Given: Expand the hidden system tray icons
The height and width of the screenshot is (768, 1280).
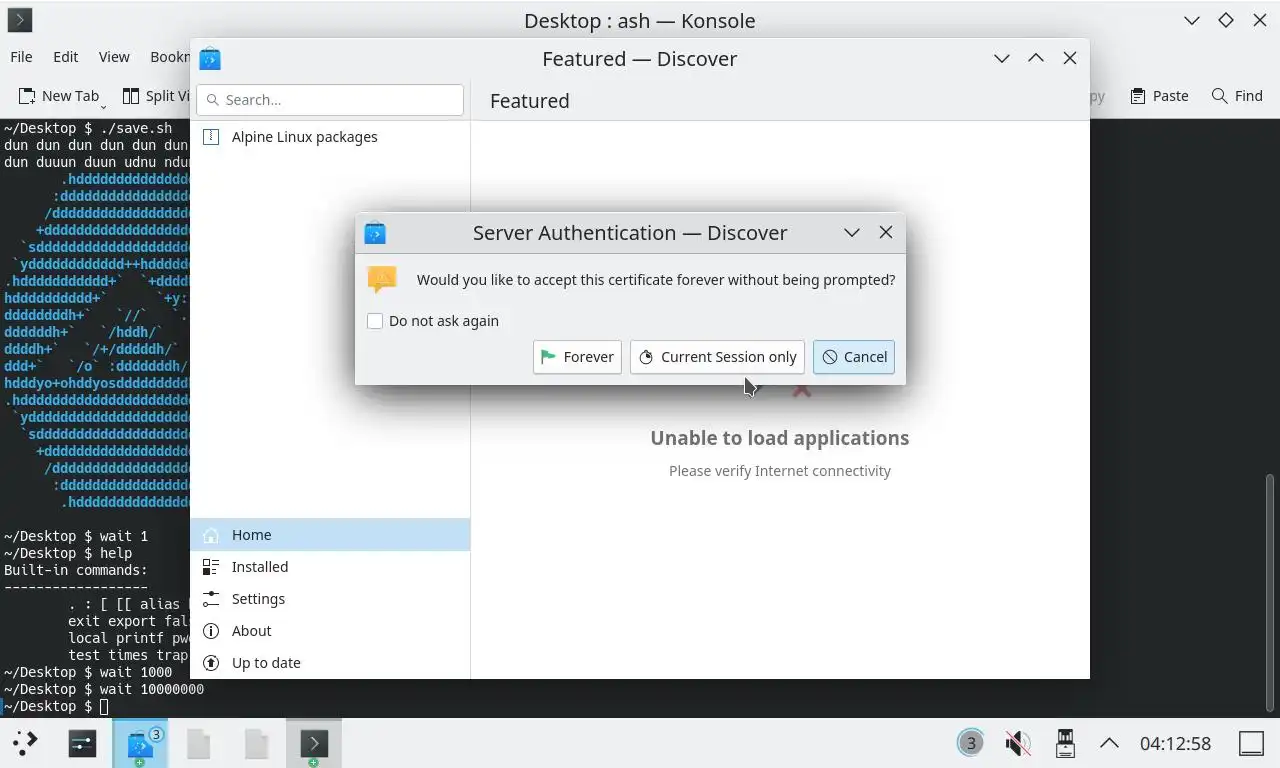Looking at the screenshot, I should [x=1109, y=743].
